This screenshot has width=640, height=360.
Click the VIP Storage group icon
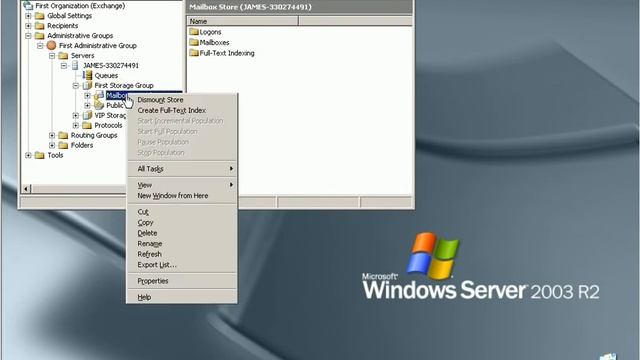(x=87, y=116)
